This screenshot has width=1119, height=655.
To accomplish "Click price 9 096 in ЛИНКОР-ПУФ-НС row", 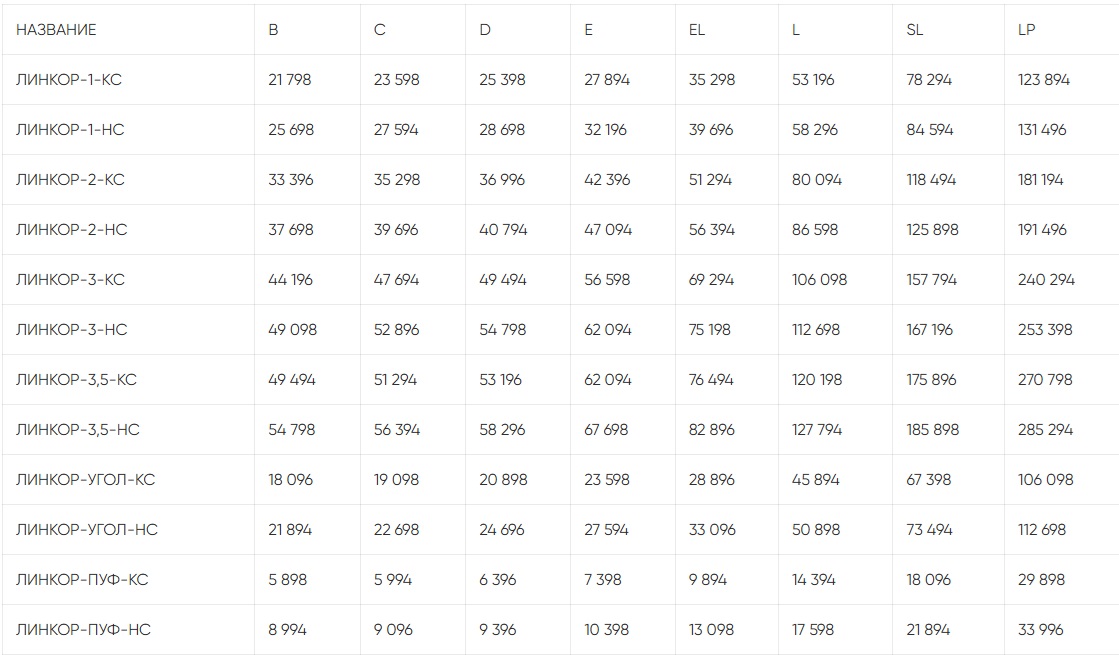I will pyautogui.click(x=393, y=630).
